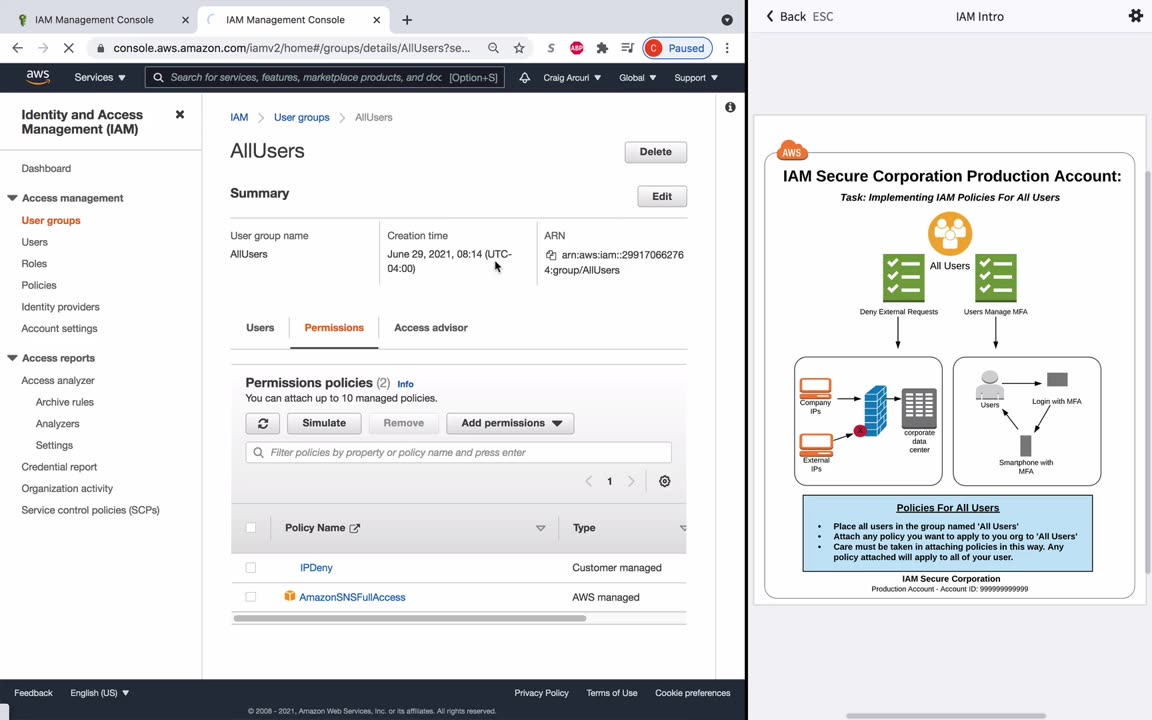The image size is (1152, 720).
Task: Switch to the Users tab
Action: [x=260, y=328]
